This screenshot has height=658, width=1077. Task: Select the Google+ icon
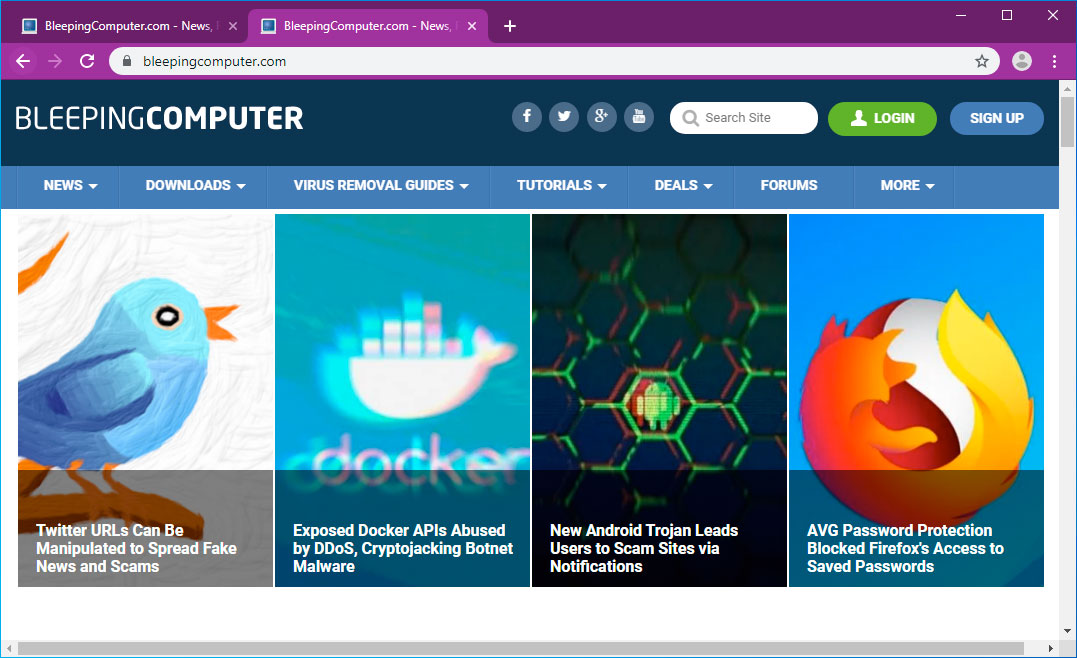coord(601,117)
